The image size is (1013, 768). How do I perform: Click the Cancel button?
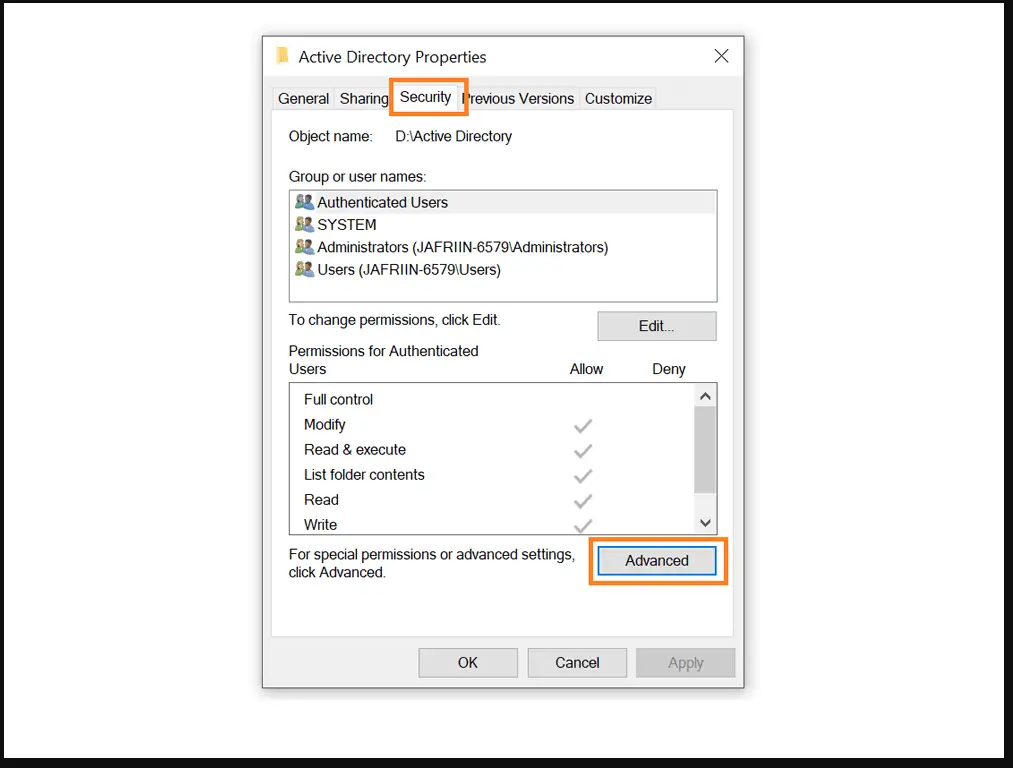(x=577, y=662)
